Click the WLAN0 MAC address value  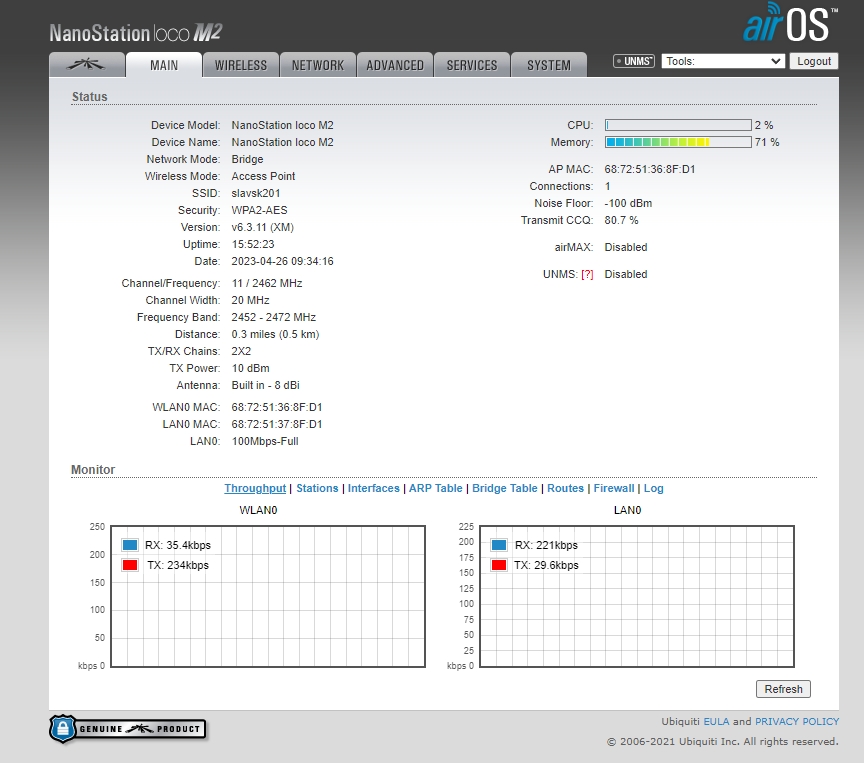[x=277, y=407]
